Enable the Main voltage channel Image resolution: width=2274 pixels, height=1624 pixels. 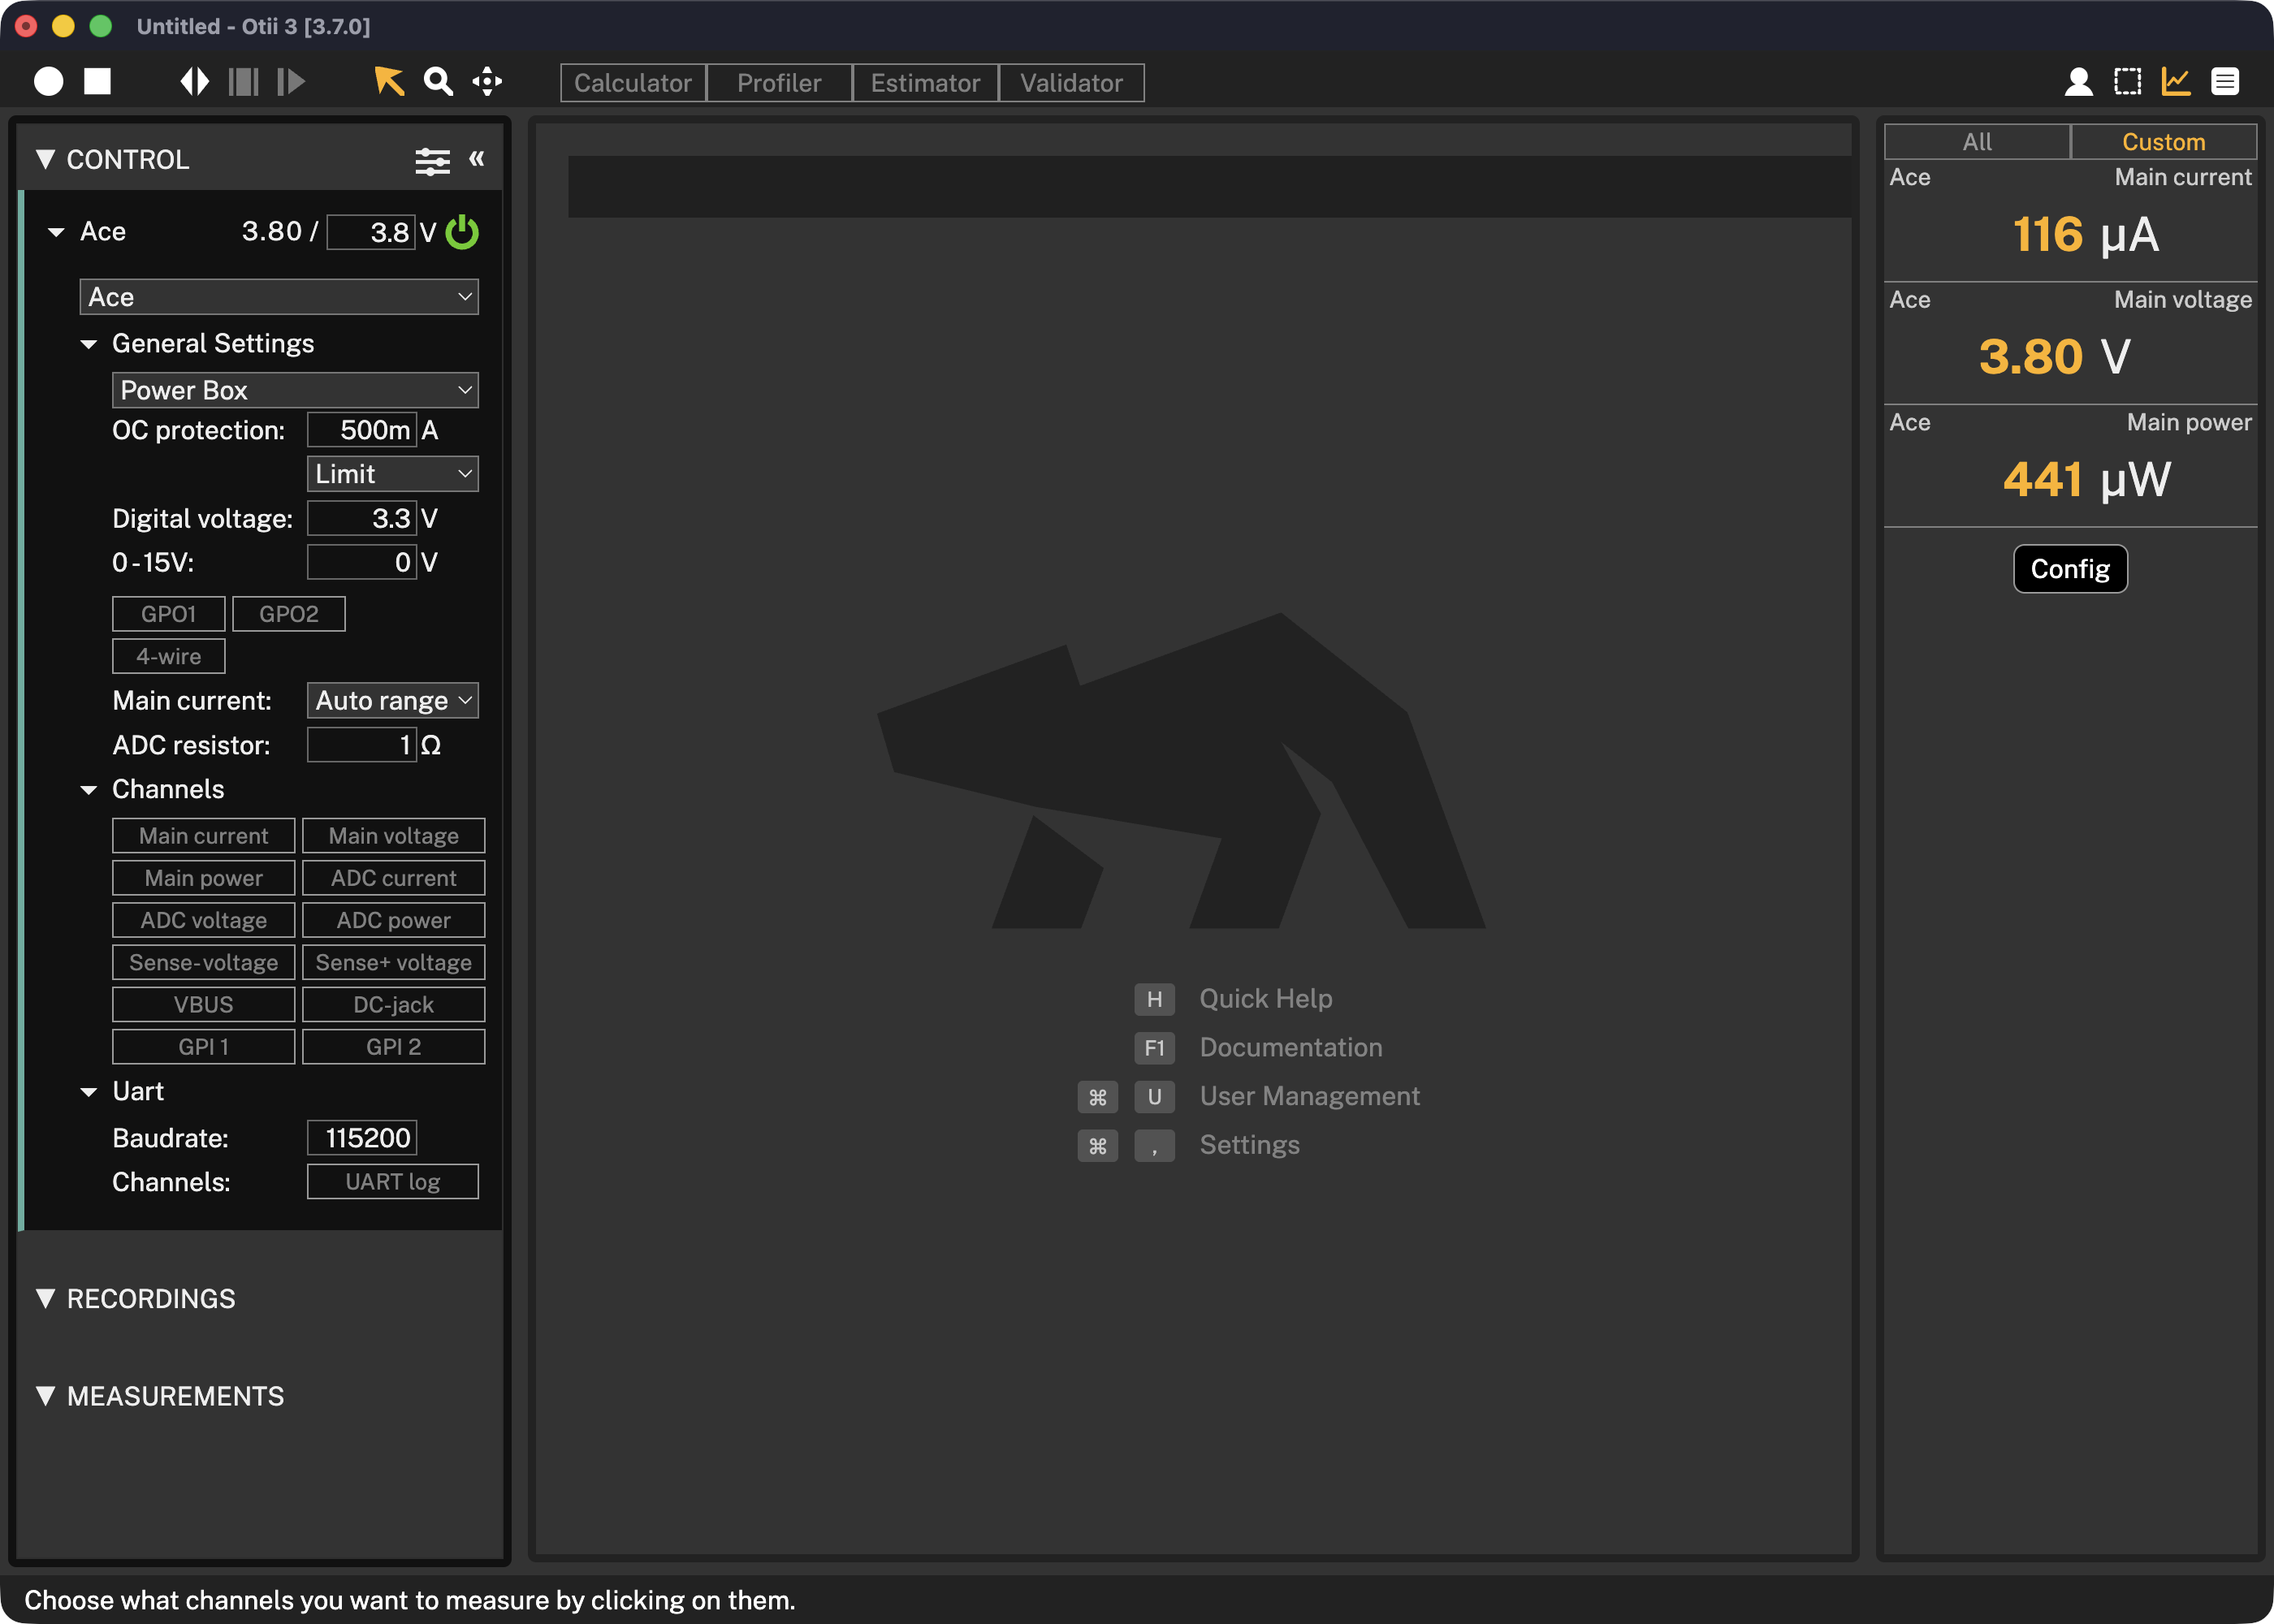coord(394,836)
